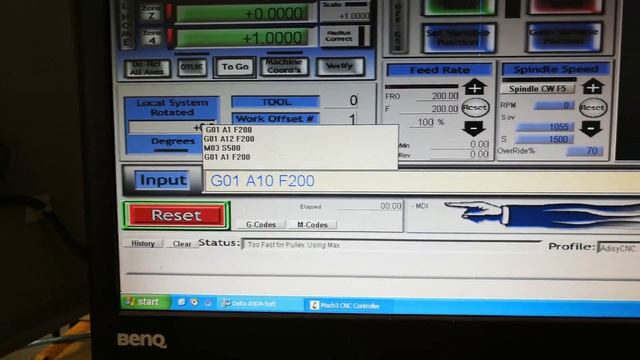Toggle Machine Coord's display

click(x=284, y=67)
